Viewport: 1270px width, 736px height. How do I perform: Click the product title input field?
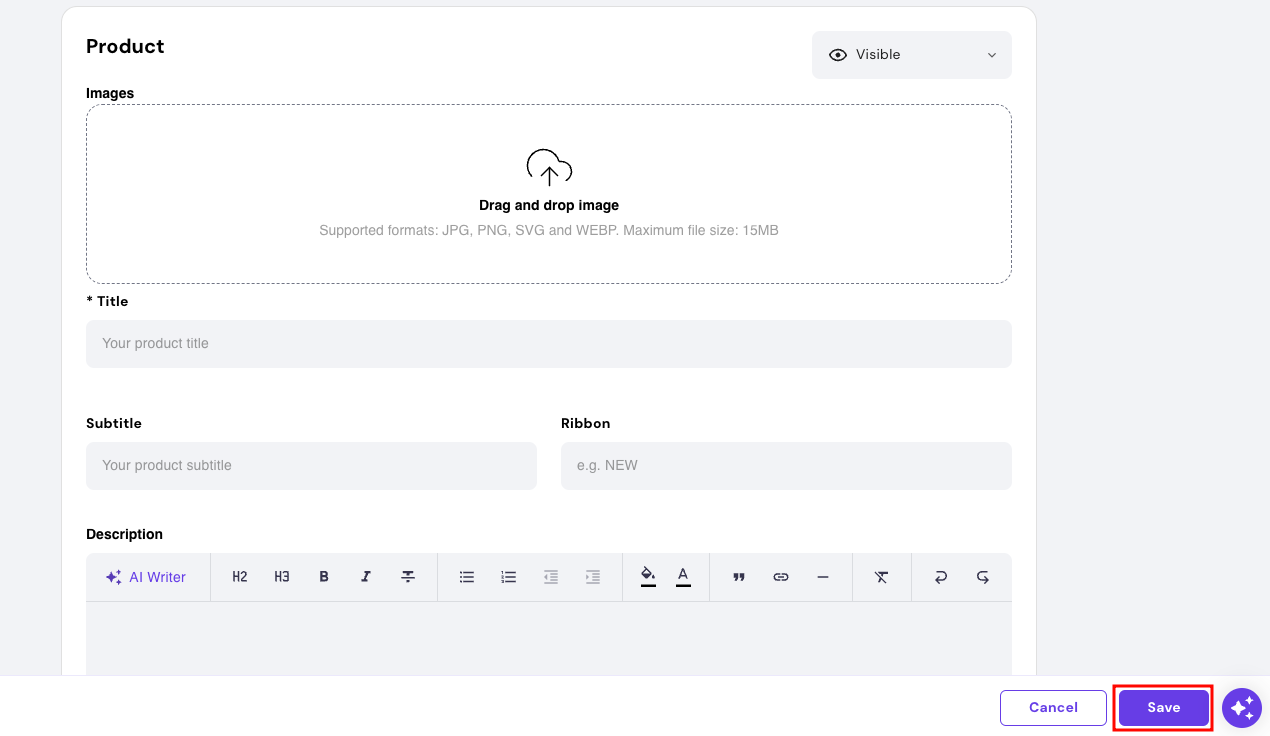pyautogui.click(x=548, y=343)
